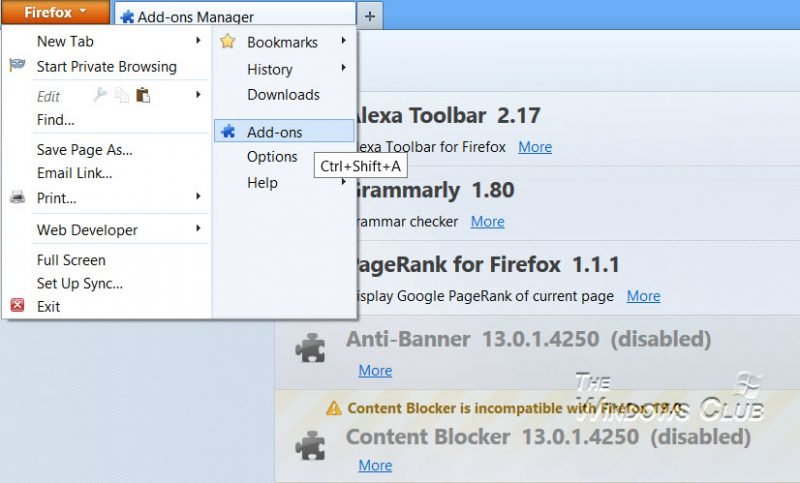Click the private browsing mask icon

17,66
